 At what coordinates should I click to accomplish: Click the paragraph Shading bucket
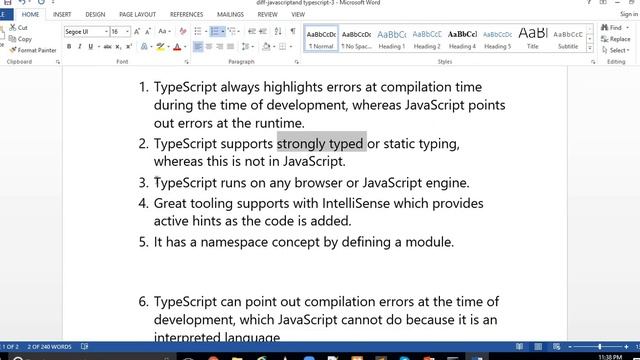[x=267, y=47]
